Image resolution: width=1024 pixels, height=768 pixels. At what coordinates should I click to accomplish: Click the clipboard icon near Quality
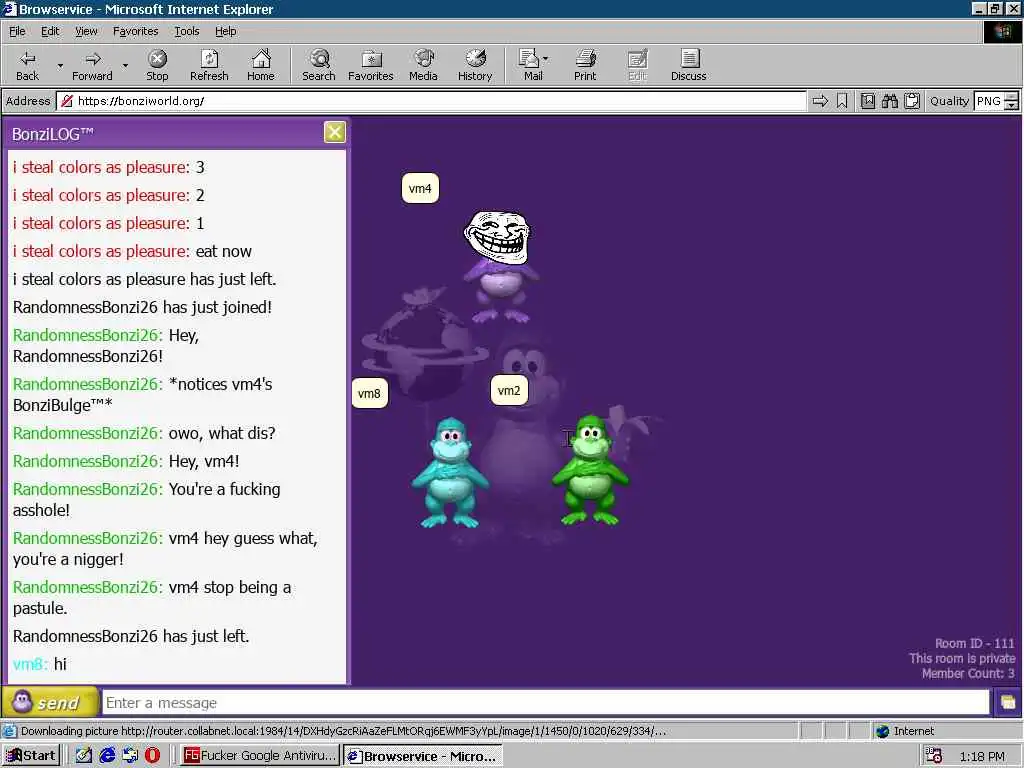pyautogui.click(x=912, y=101)
